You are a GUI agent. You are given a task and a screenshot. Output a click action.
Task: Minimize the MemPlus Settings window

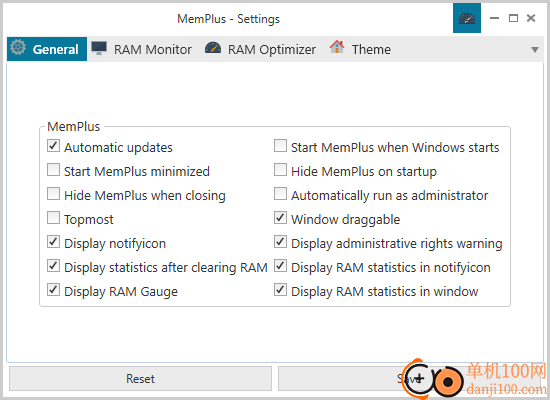click(494, 18)
